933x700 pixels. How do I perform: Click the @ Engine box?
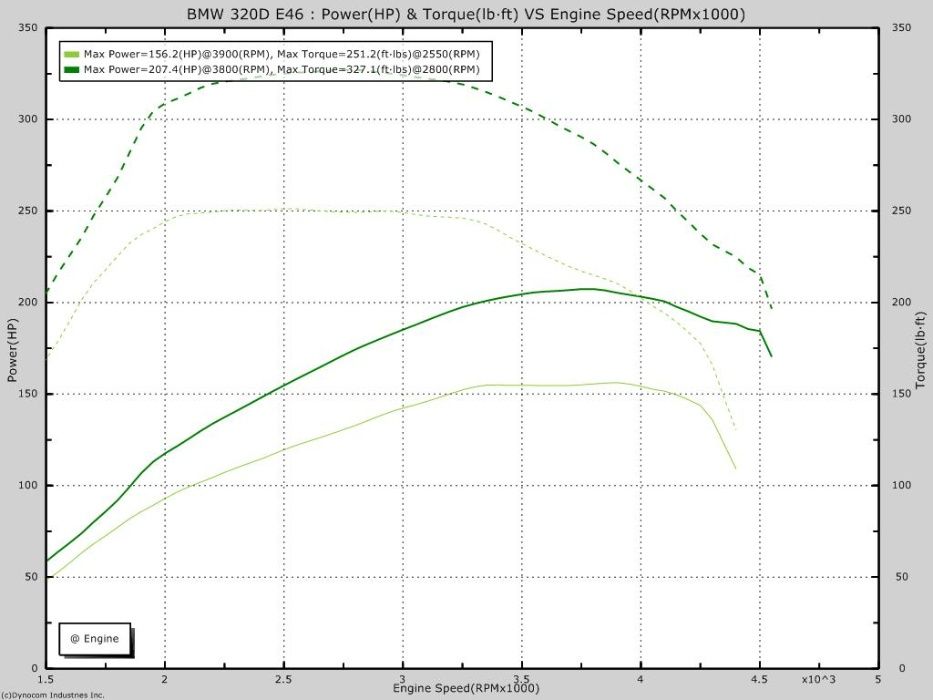pos(95,639)
